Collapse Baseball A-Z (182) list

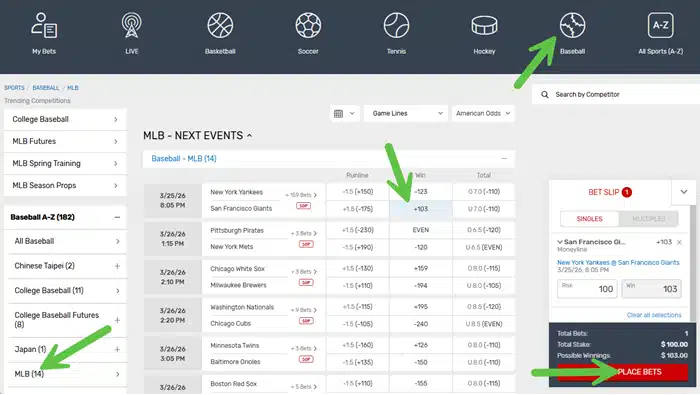117,217
